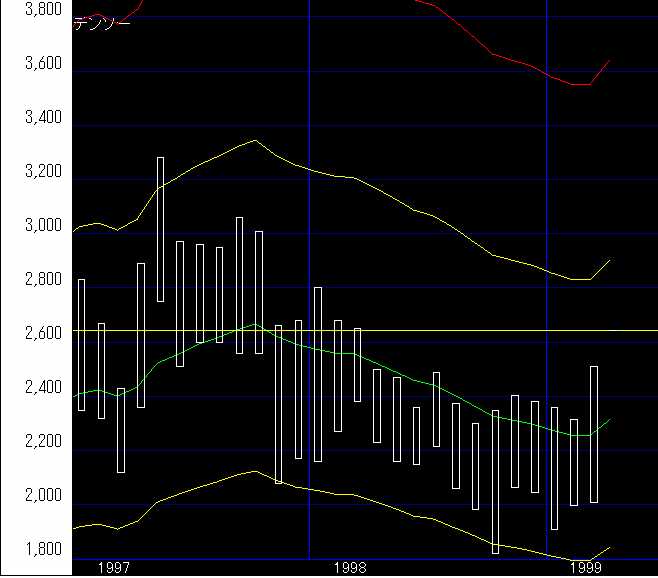Click the peak of the upper yellow band
This screenshot has width=658, height=578.
tap(255, 140)
